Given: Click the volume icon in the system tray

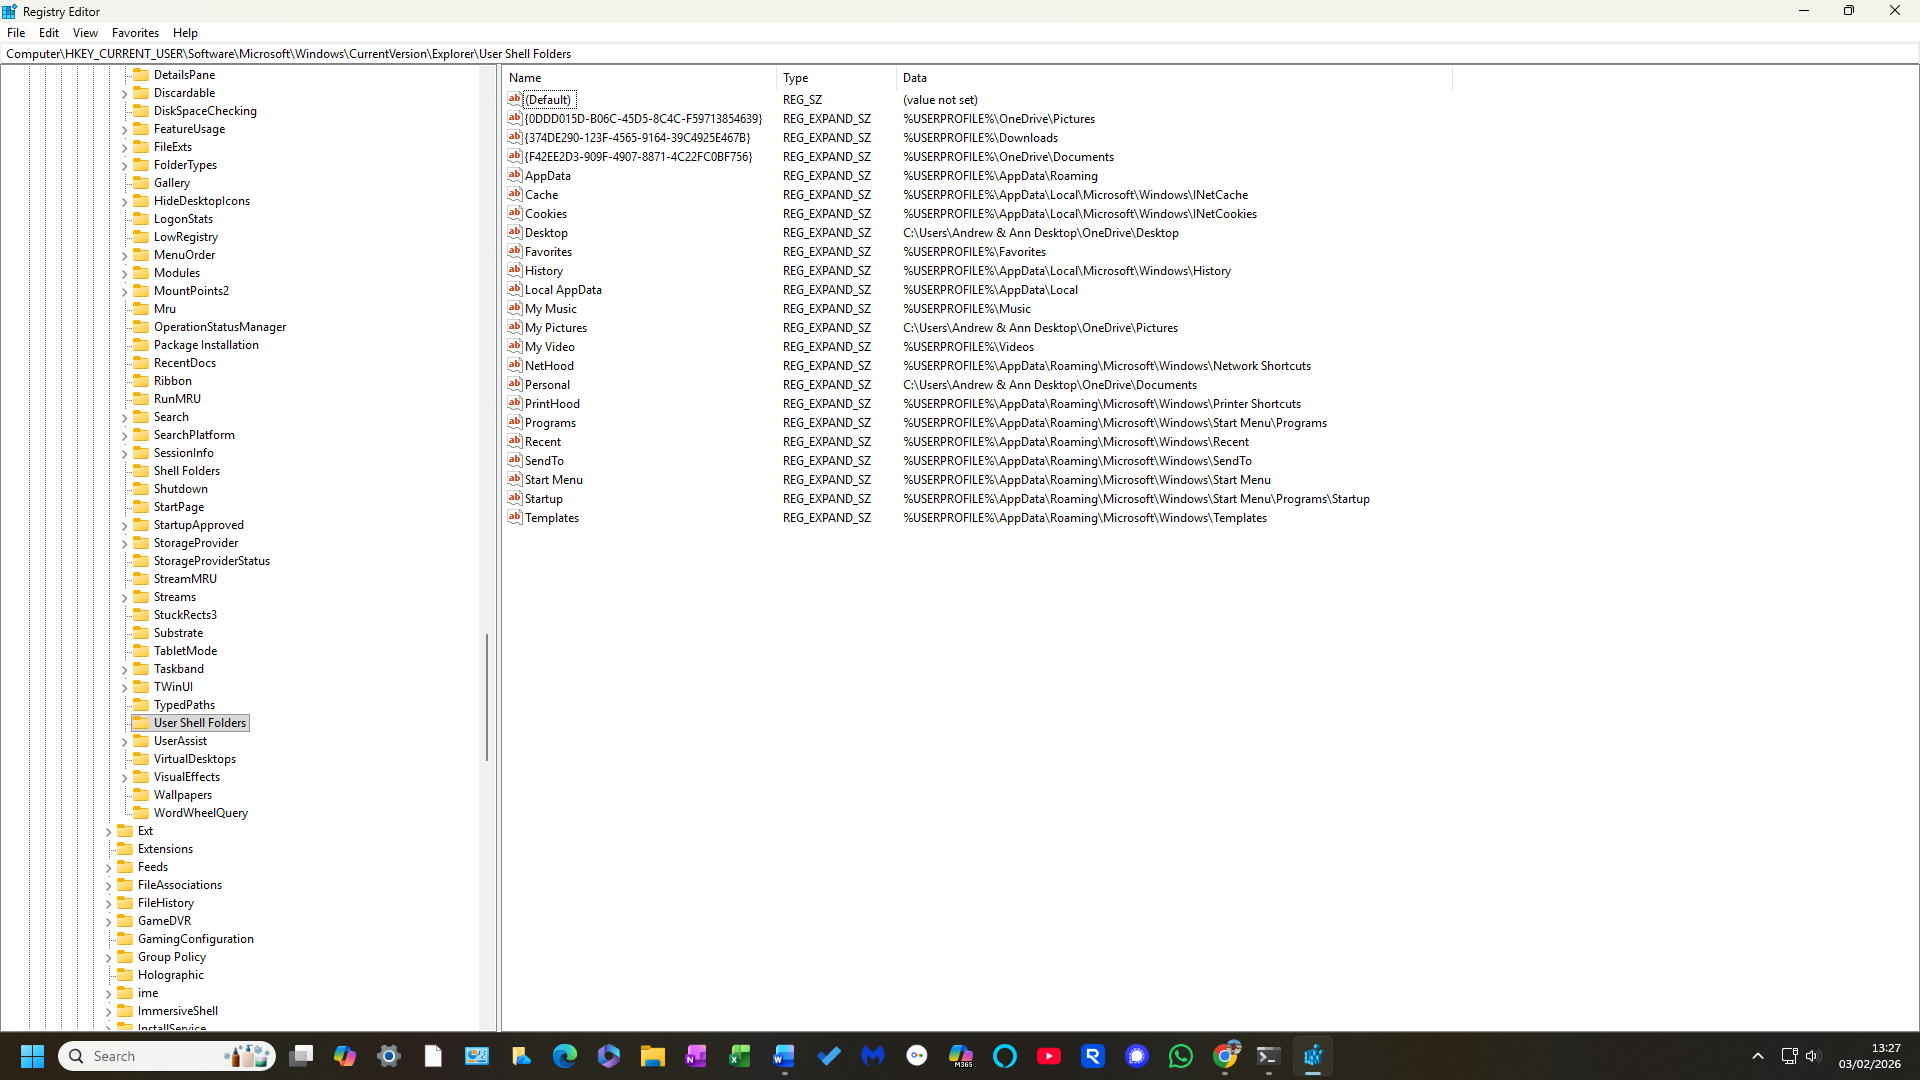Looking at the screenshot, I should click(1812, 1056).
